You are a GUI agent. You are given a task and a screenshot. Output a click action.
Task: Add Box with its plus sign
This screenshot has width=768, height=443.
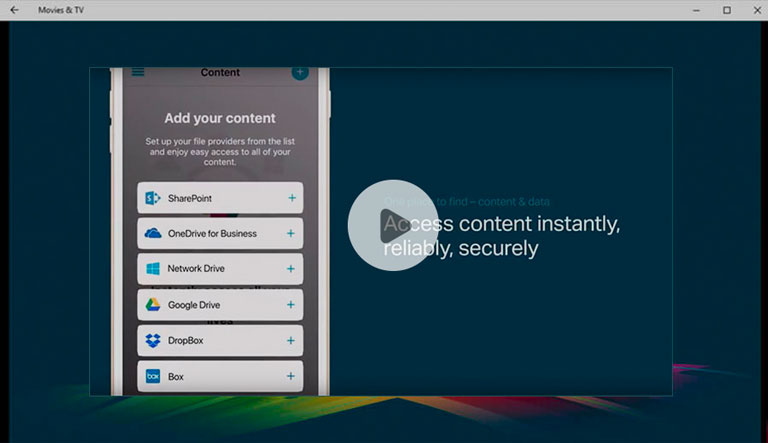click(291, 376)
